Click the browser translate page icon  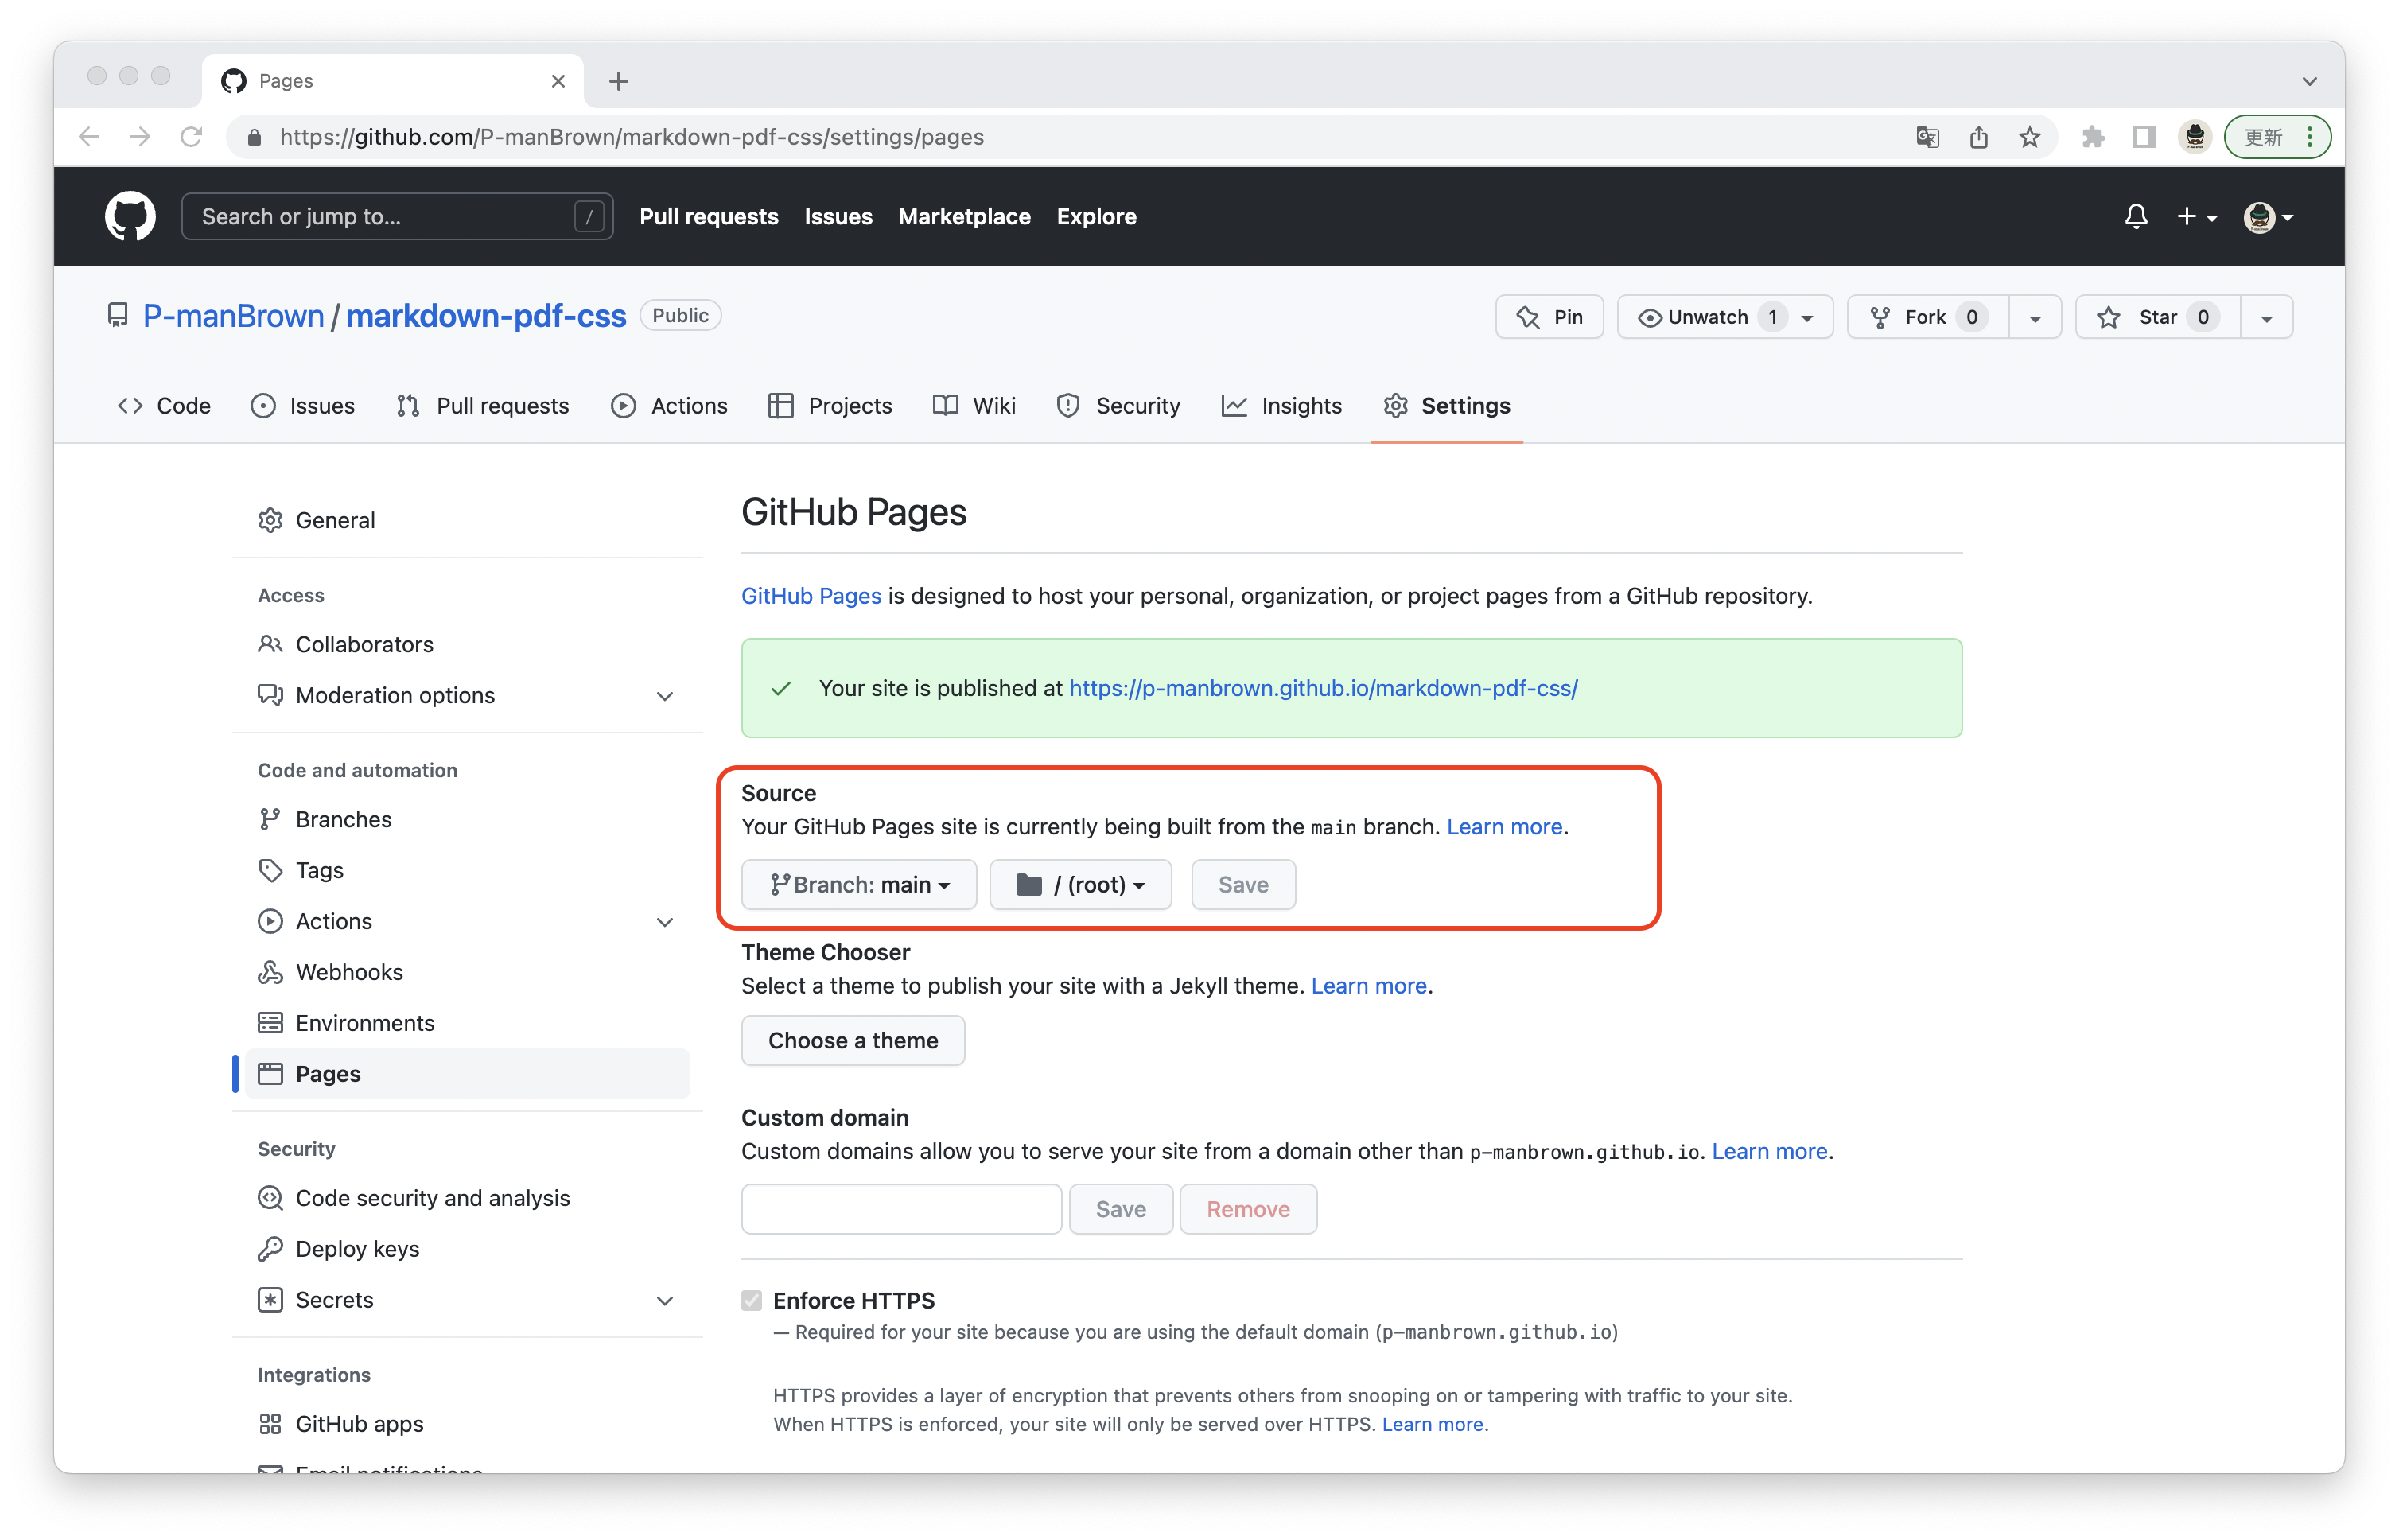1927,137
